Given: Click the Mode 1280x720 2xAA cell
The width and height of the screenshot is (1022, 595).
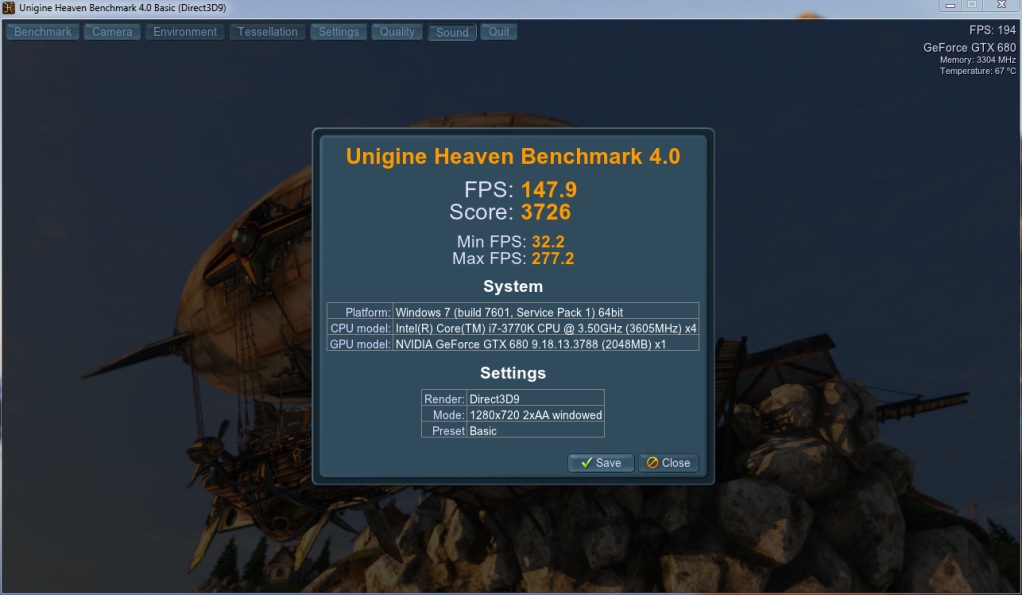Looking at the screenshot, I should [x=535, y=415].
